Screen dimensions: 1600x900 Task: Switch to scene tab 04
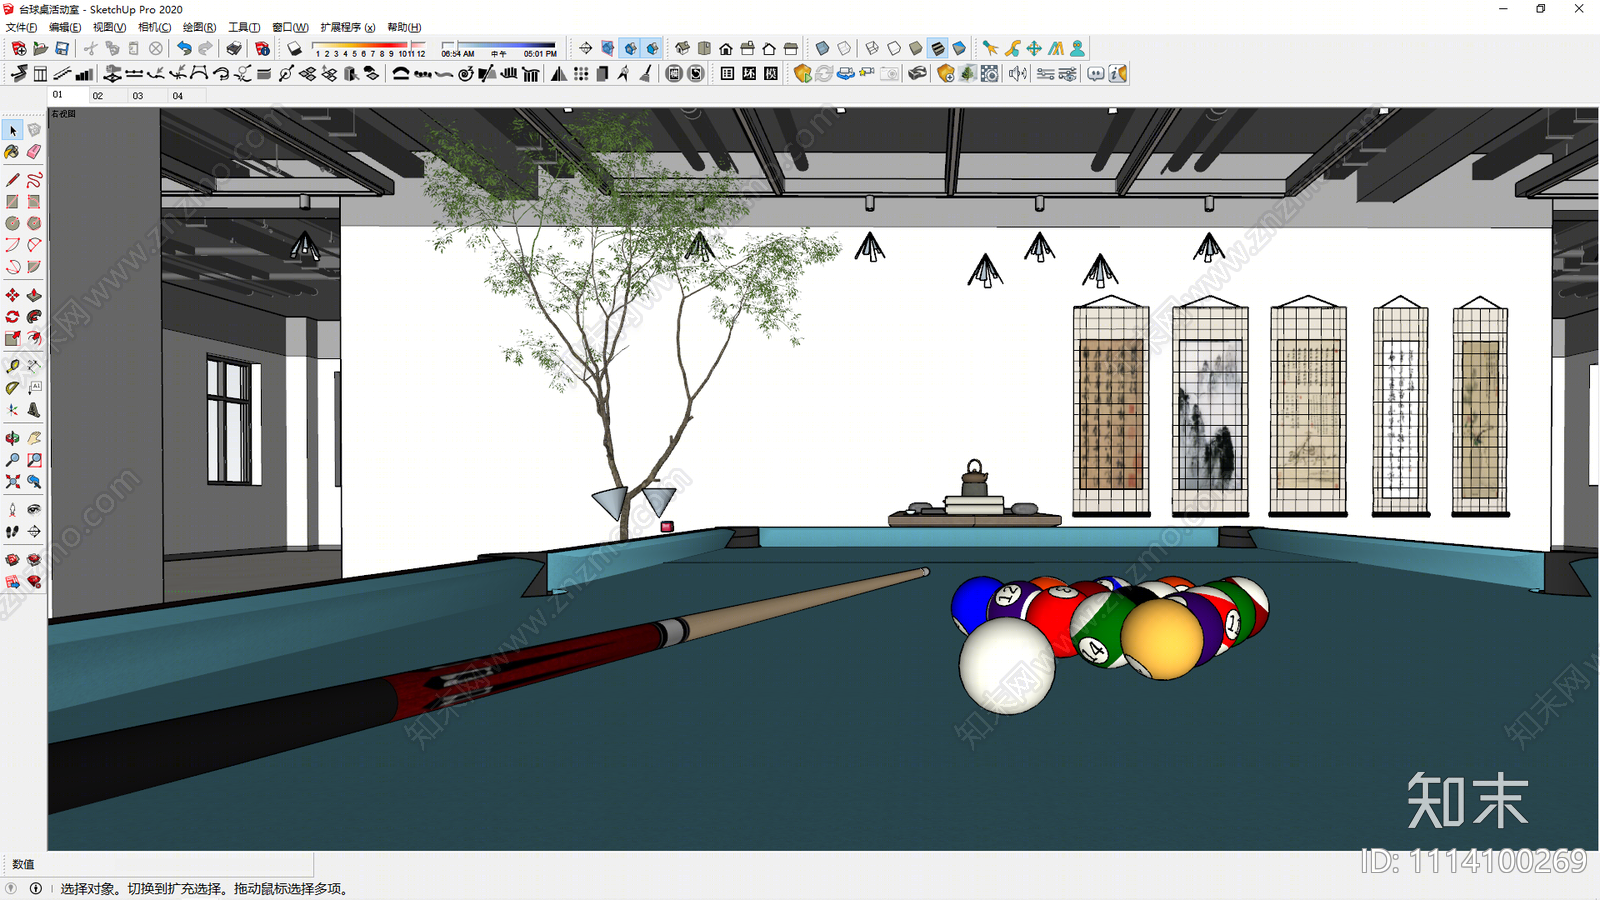click(188, 95)
